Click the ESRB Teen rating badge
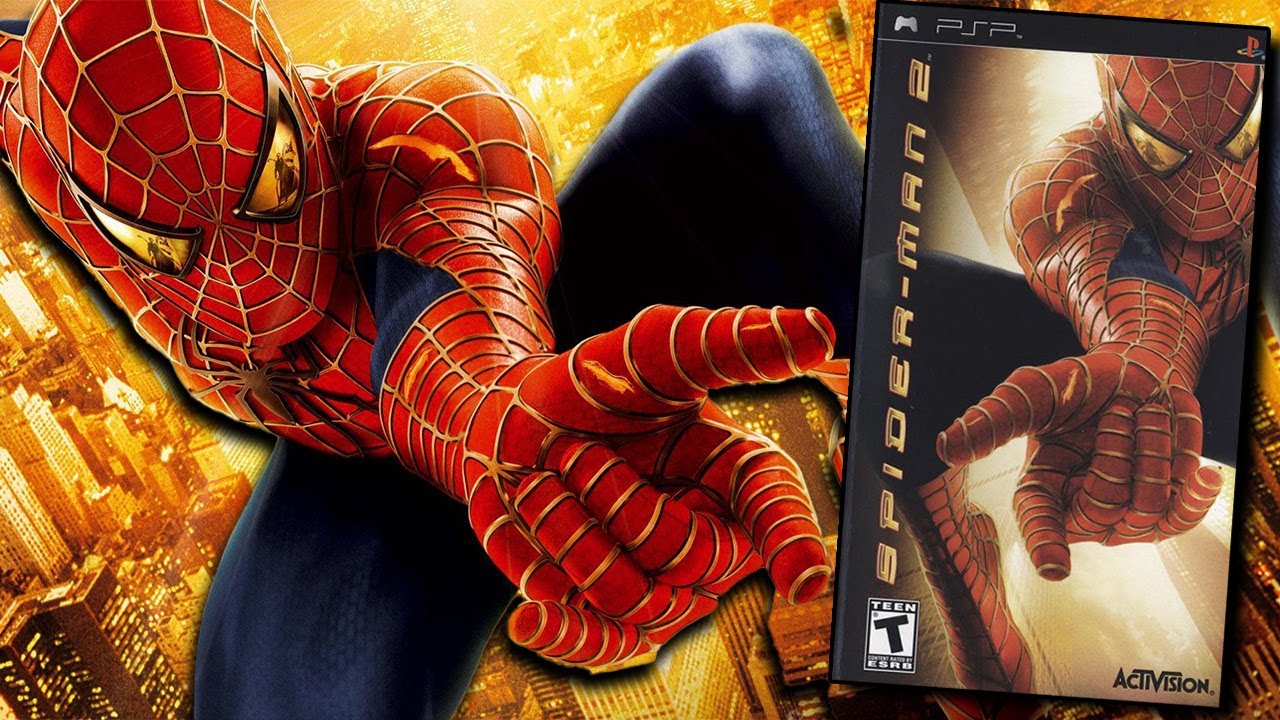The width and height of the screenshot is (1280, 720). (893, 635)
